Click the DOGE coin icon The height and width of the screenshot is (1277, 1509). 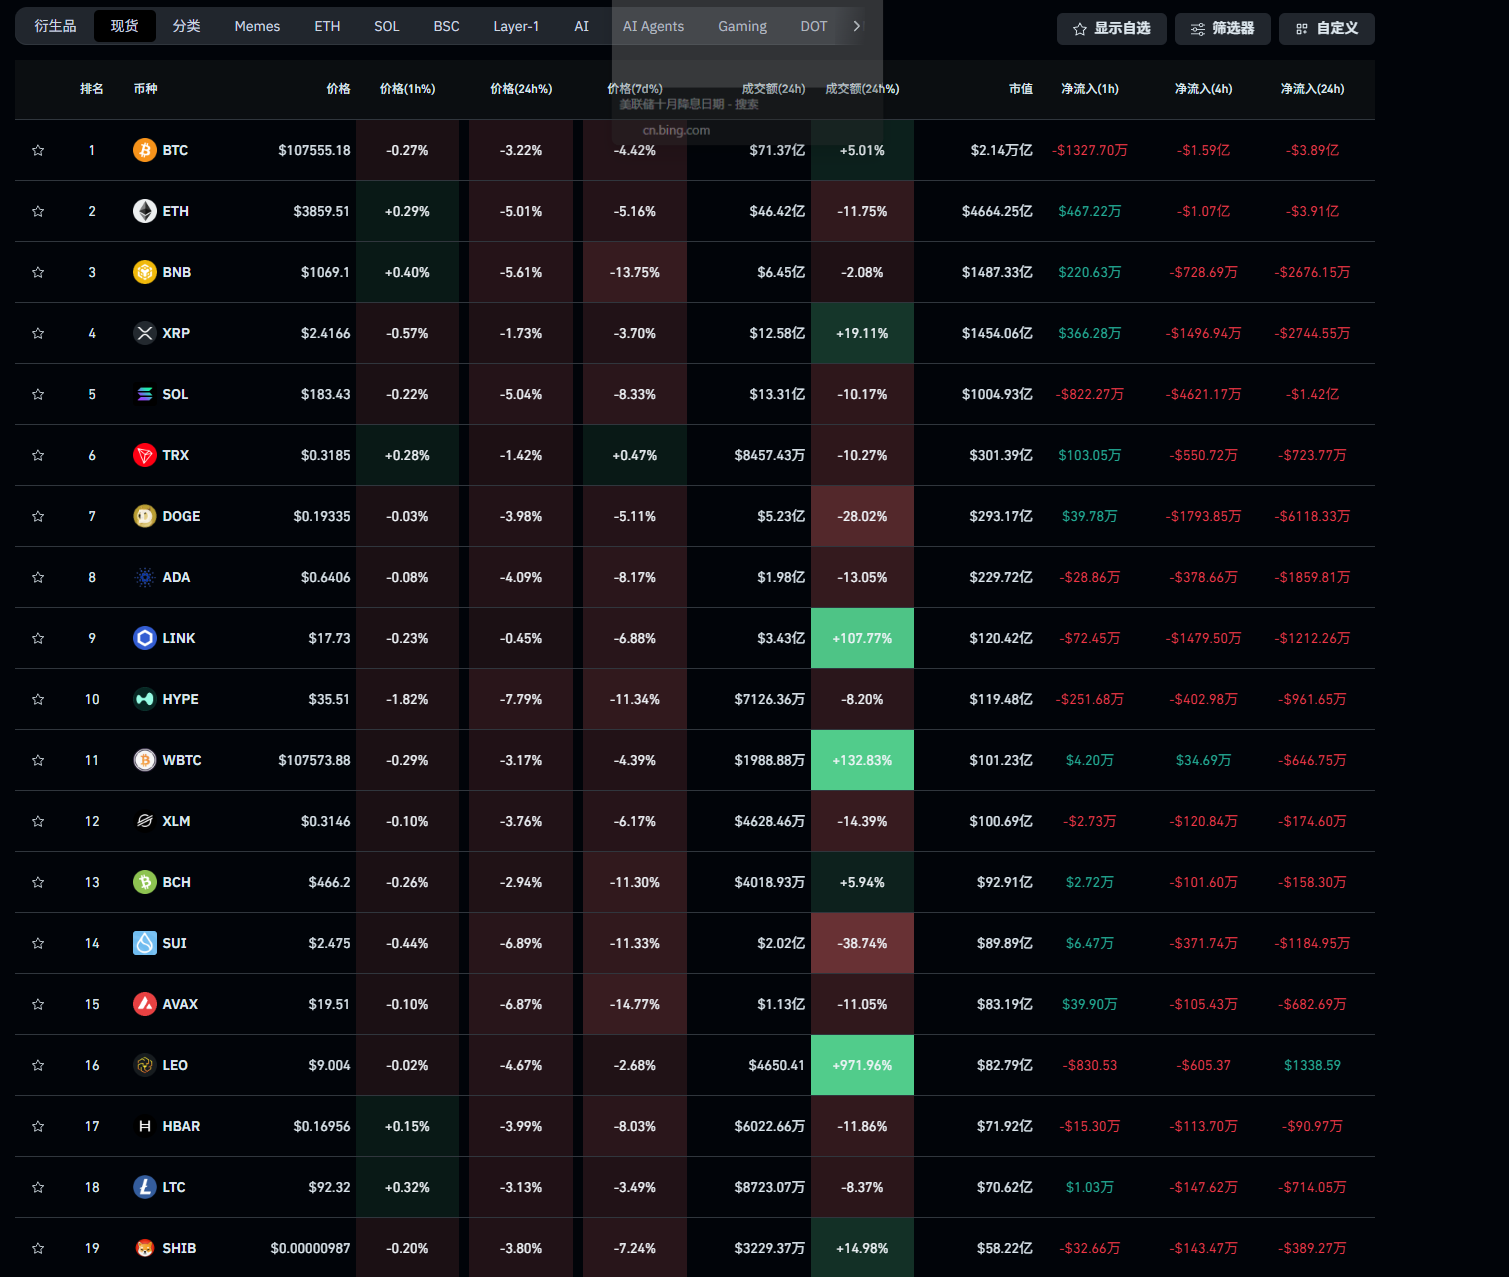pyautogui.click(x=145, y=516)
